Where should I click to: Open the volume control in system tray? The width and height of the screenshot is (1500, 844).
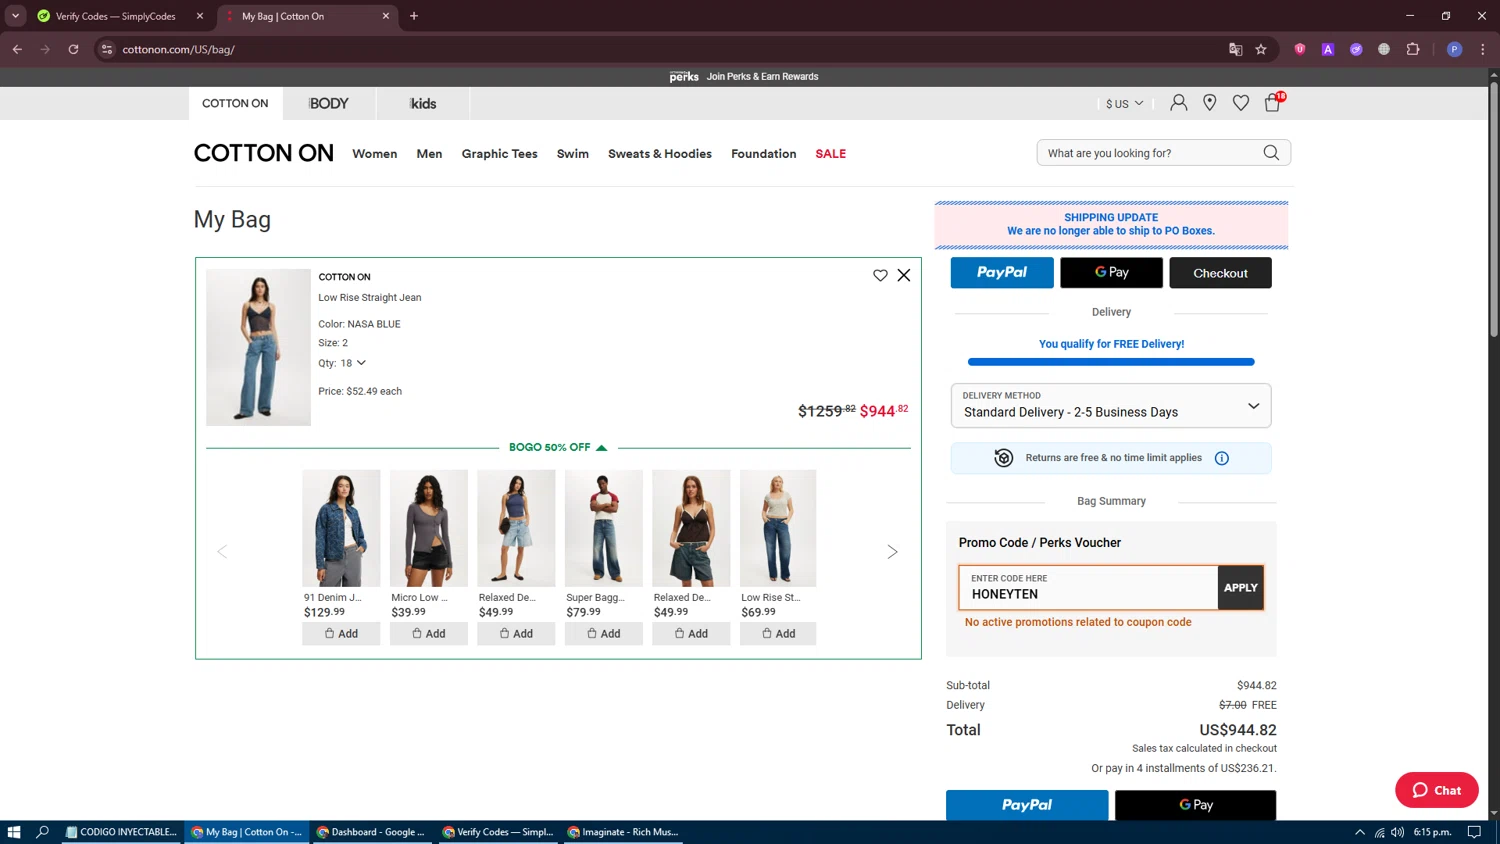[x=1397, y=832]
